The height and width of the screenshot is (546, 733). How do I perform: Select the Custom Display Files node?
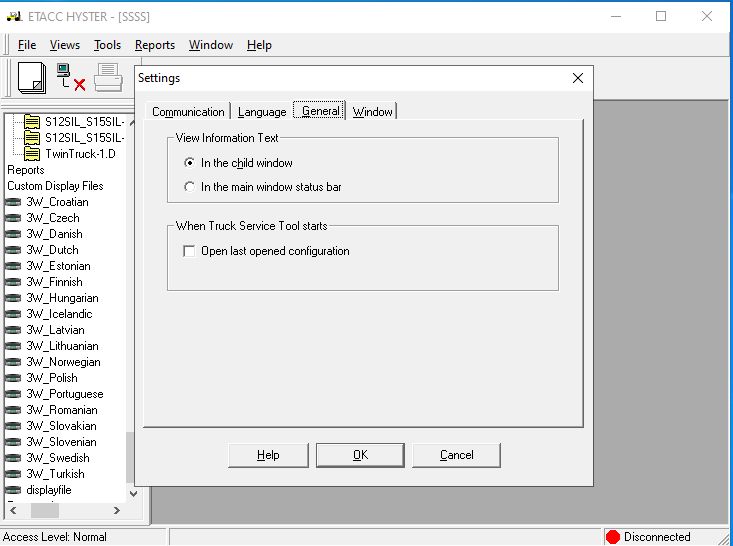tap(55, 186)
